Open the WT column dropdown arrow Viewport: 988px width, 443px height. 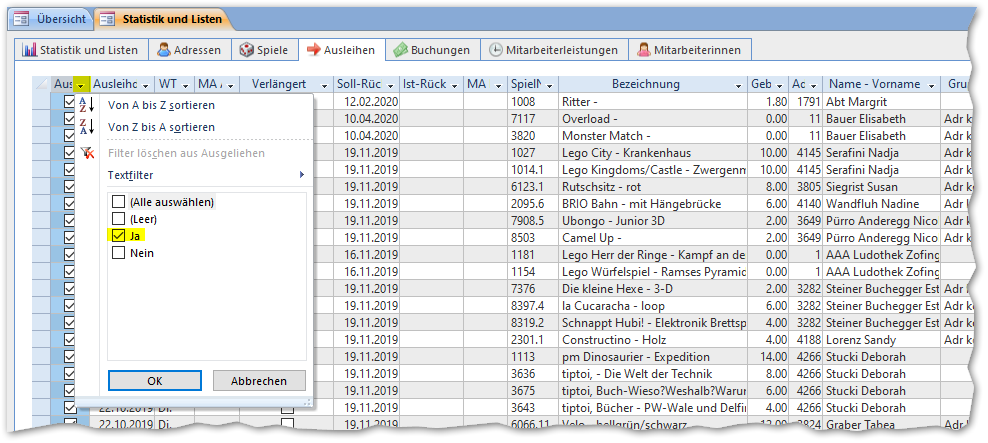click(186, 84)
